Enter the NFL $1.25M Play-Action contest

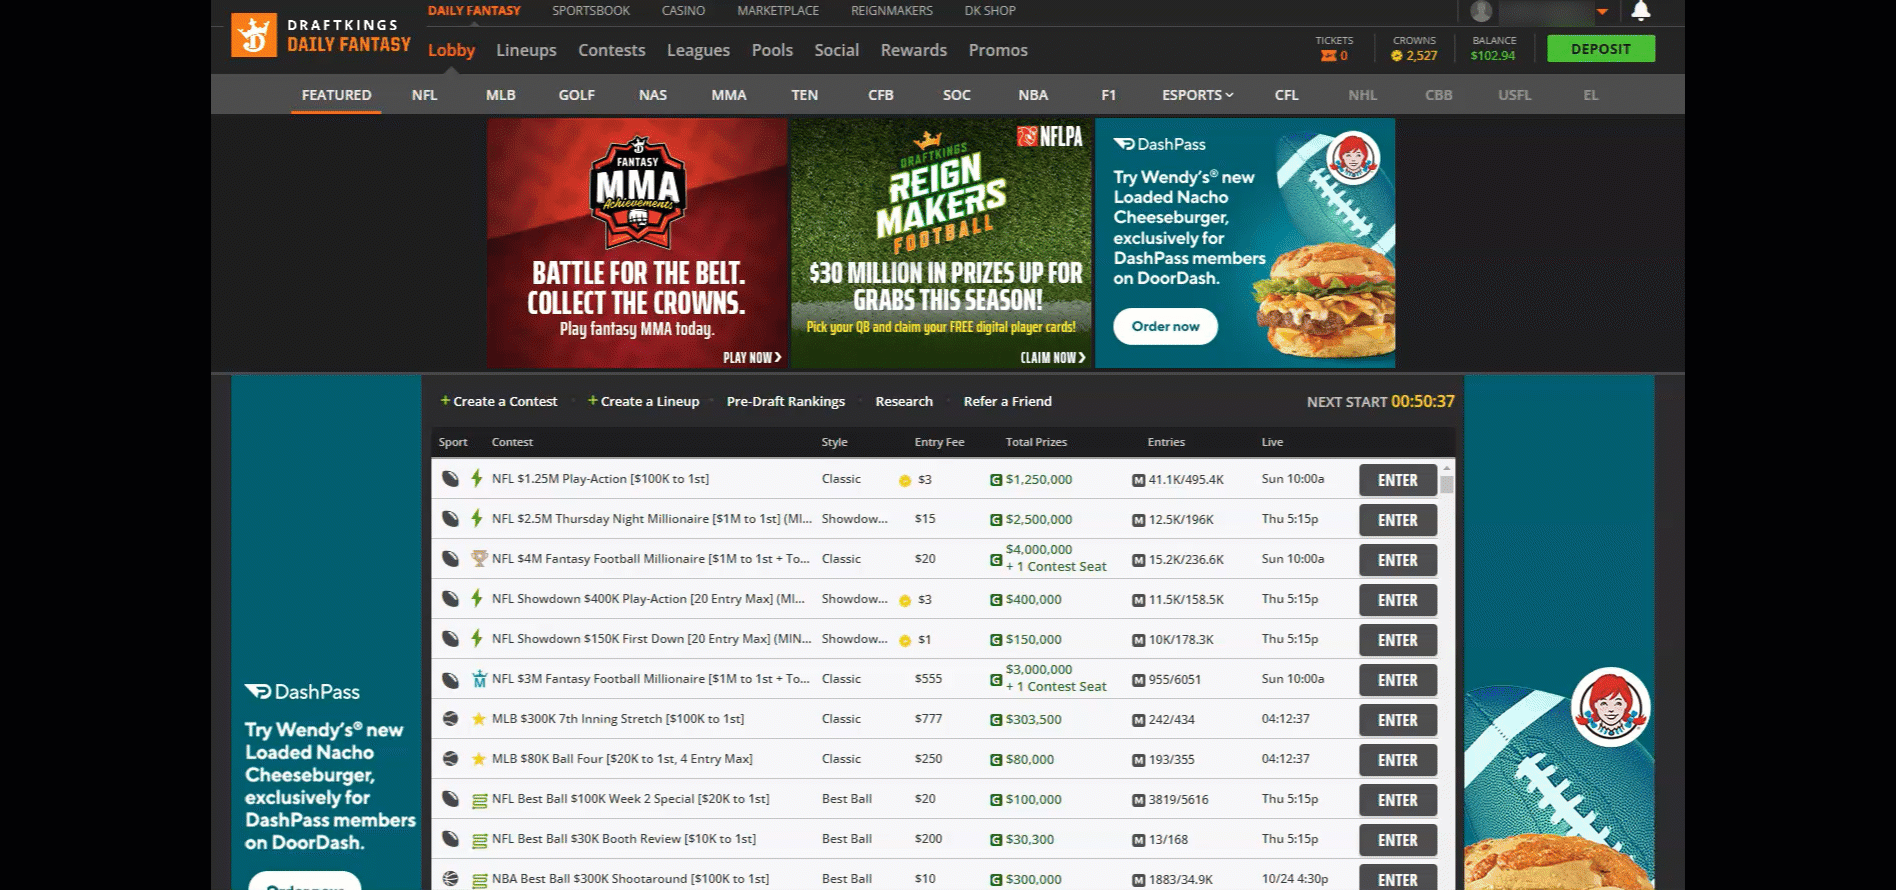pos(1398,480)
